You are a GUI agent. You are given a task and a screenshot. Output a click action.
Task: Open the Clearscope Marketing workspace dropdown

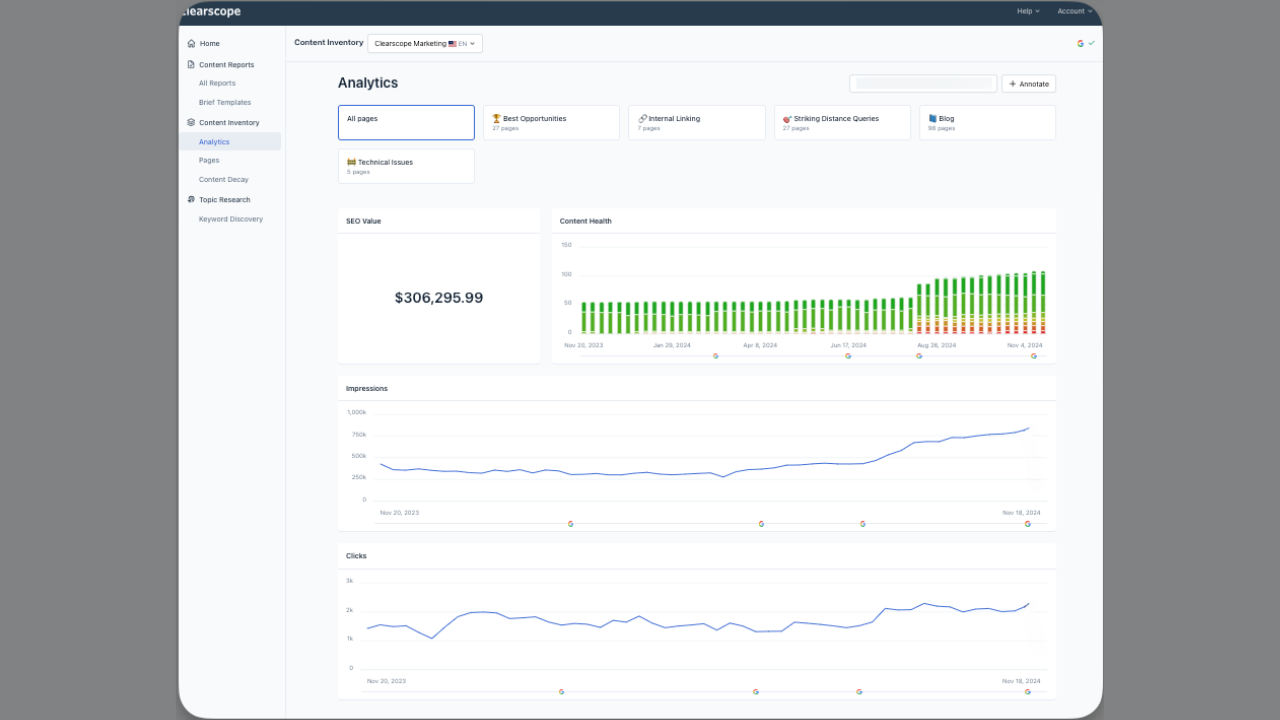coord(424,44)
